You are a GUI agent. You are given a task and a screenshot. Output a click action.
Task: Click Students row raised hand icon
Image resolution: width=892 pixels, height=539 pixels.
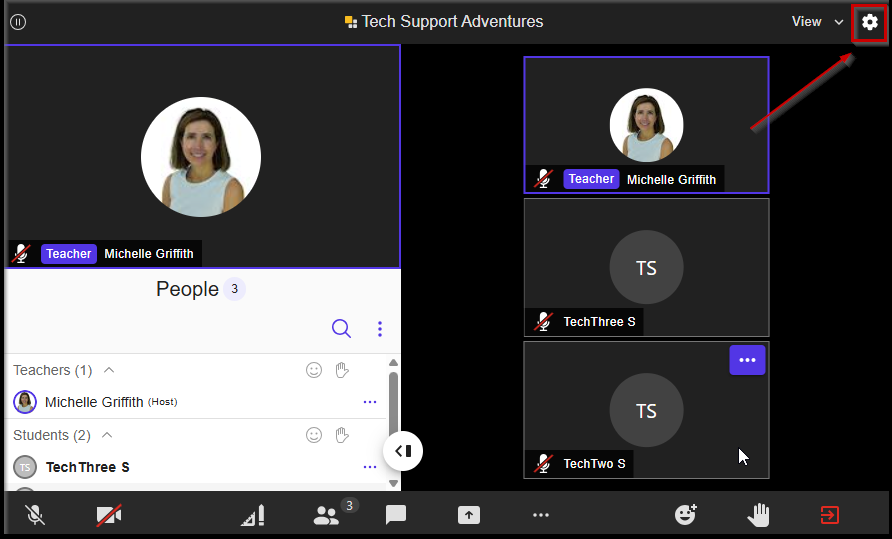(342, 435)
